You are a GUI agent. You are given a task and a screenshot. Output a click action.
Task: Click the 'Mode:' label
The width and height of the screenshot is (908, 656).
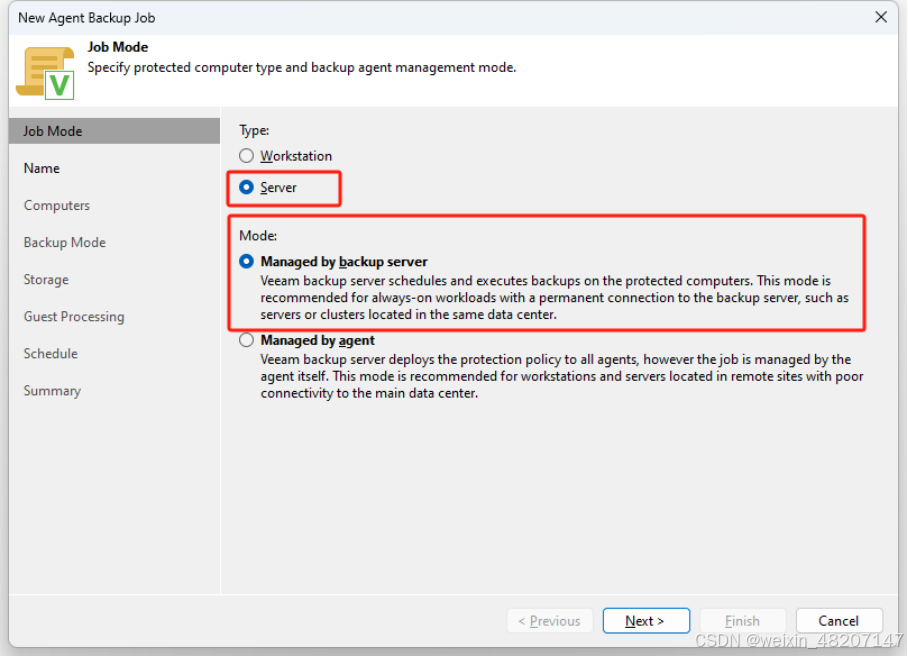[x=258, y=236]
